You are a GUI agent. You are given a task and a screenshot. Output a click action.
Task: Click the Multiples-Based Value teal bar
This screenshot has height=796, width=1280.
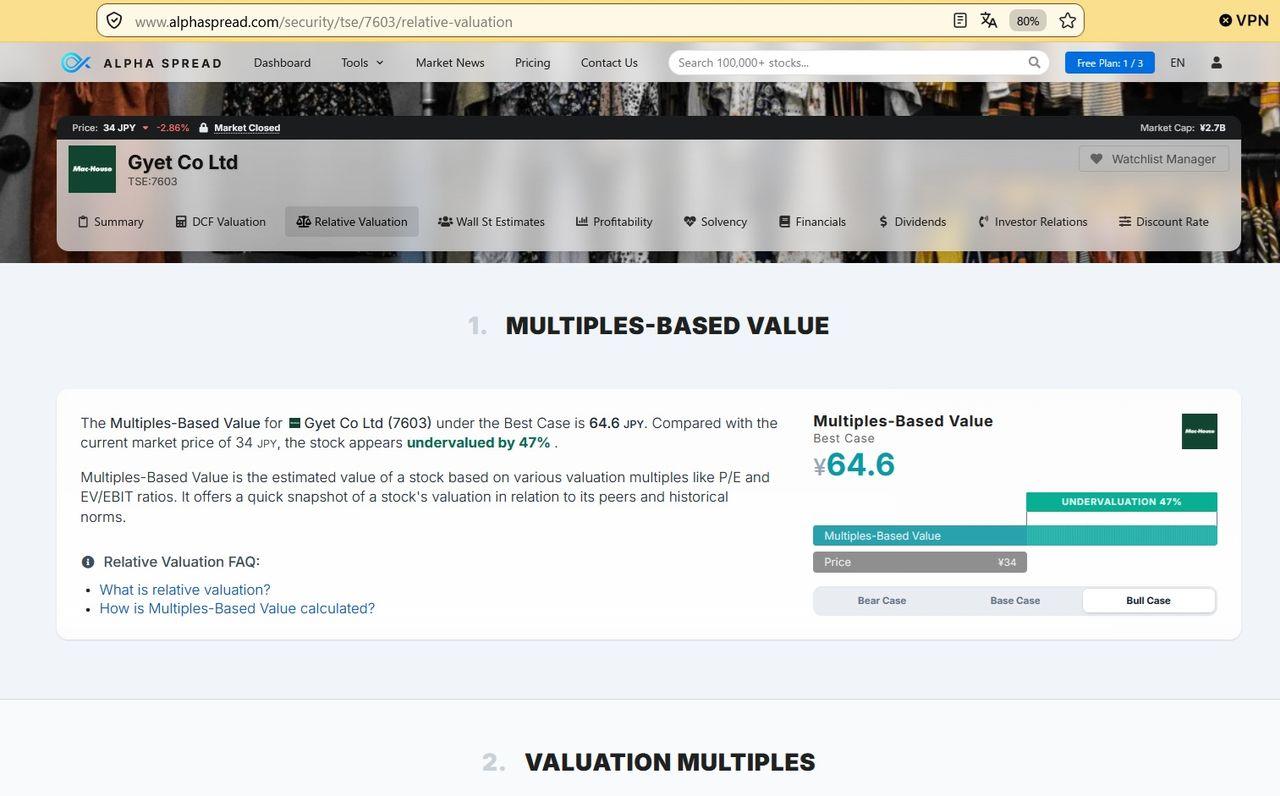pyautogui.click(x=1015, y=536)
